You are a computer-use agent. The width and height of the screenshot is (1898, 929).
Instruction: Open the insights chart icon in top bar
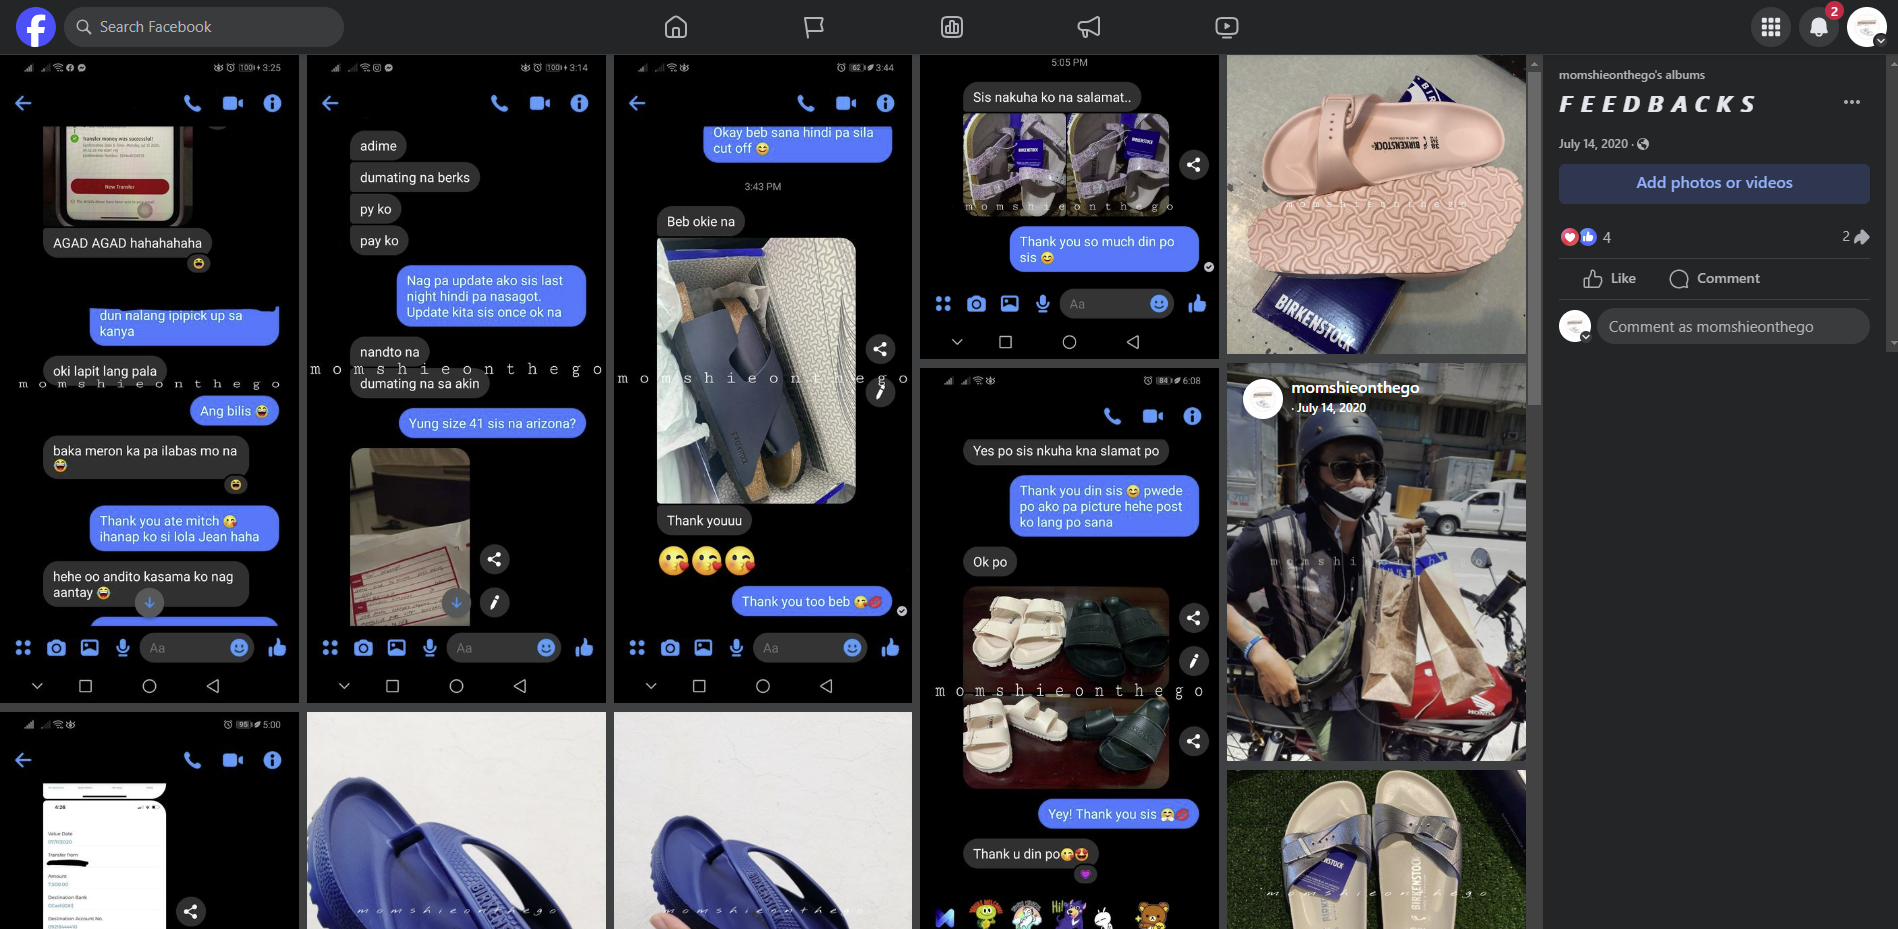[x=952, y=27]
